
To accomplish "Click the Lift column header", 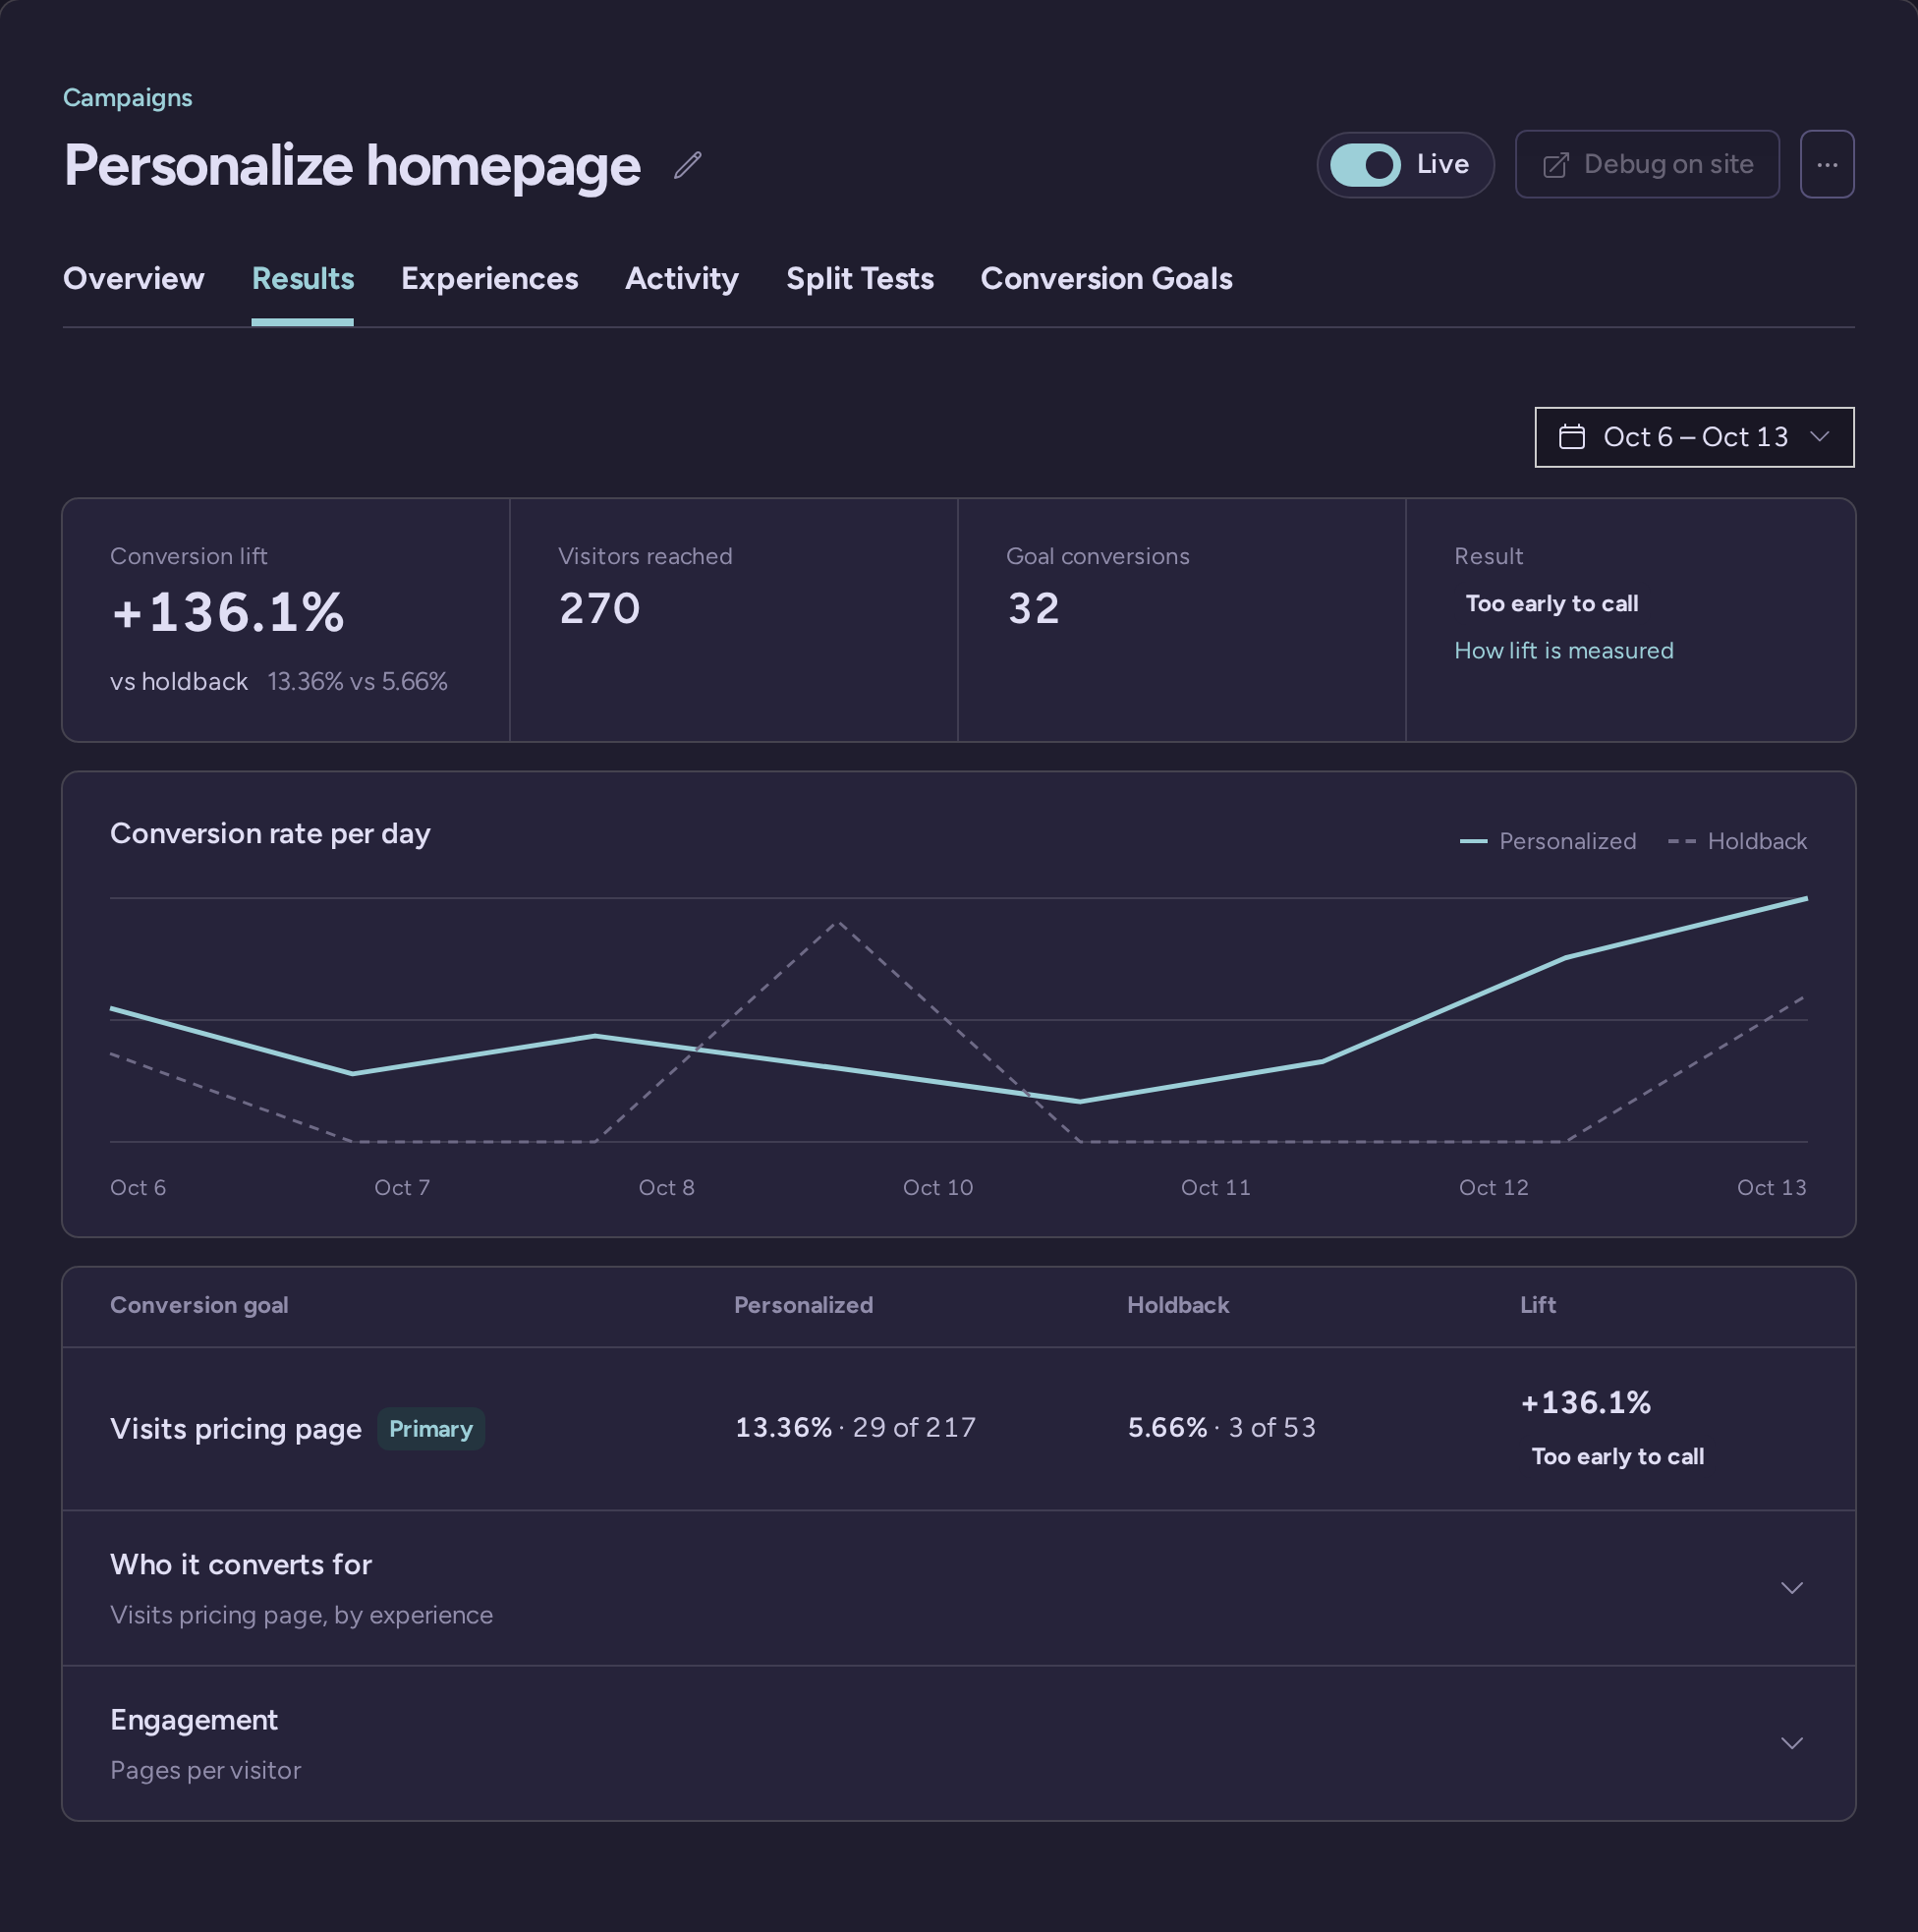I will [1537, 1305].
